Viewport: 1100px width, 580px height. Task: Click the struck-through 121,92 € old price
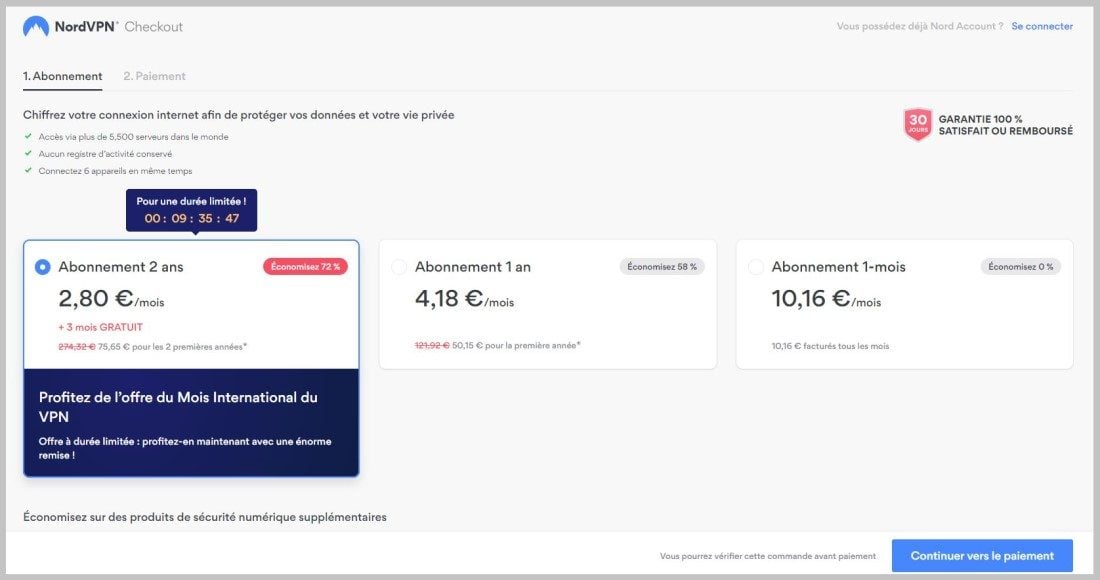pyautogui.click(x=432, y=345)
